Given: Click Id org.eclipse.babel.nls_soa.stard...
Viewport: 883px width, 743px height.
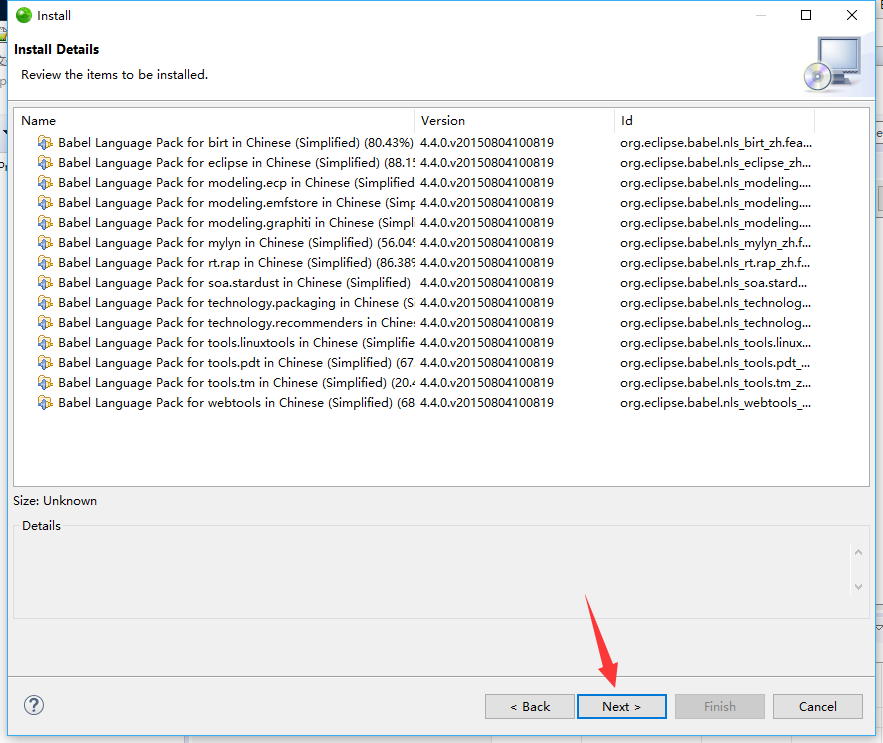Looking at the screenshot, I should pos(713,283).
